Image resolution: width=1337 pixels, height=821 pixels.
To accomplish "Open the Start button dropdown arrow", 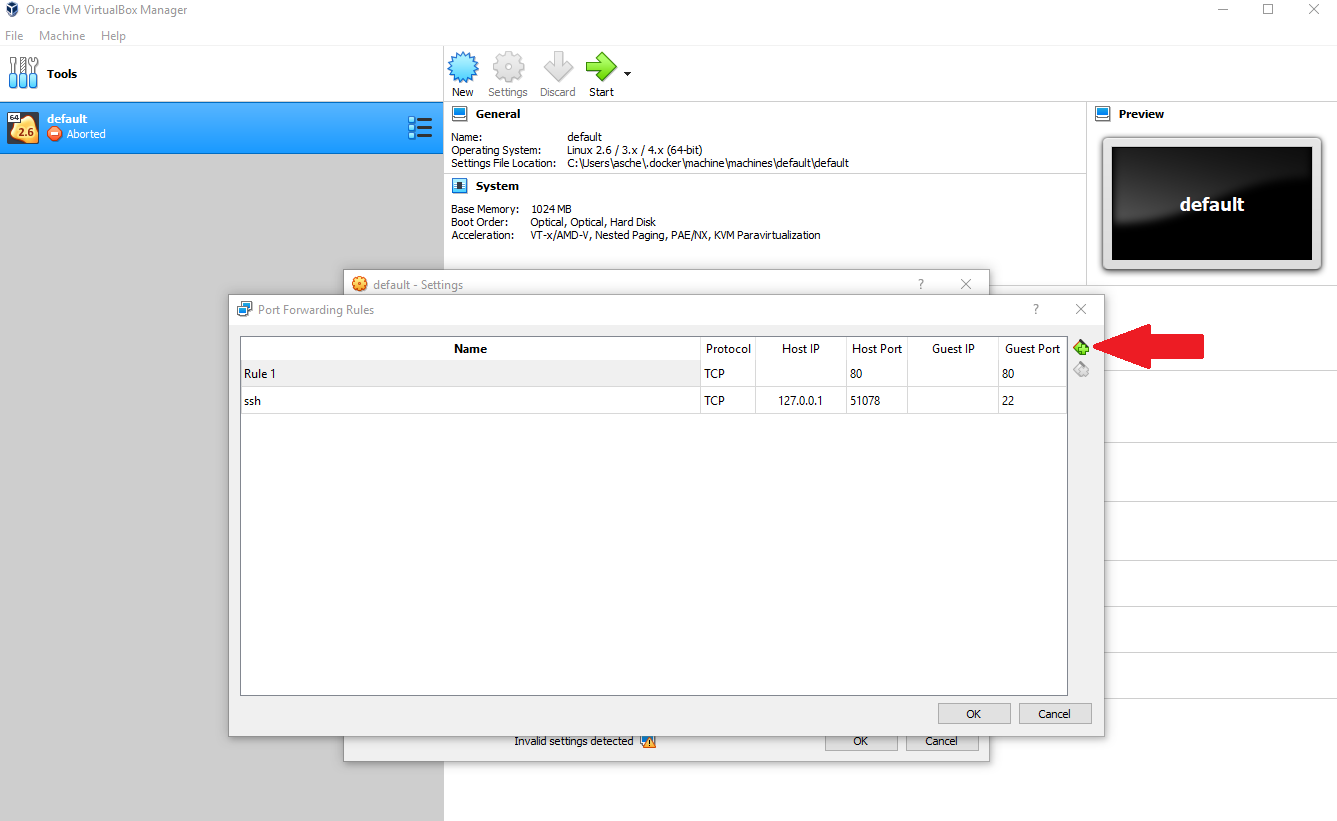I will point(627,74).
